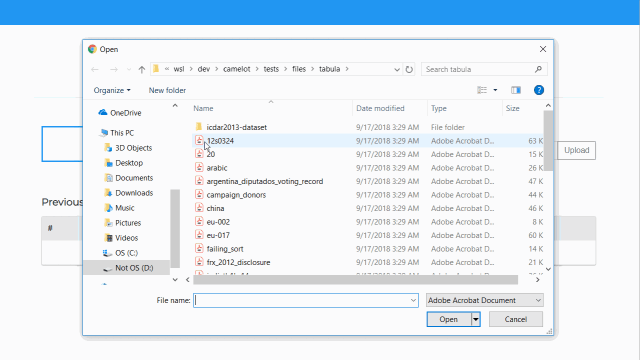Open Downloads in the navigation pane
This screenshot has height=360, width=640.
(129, 193)
